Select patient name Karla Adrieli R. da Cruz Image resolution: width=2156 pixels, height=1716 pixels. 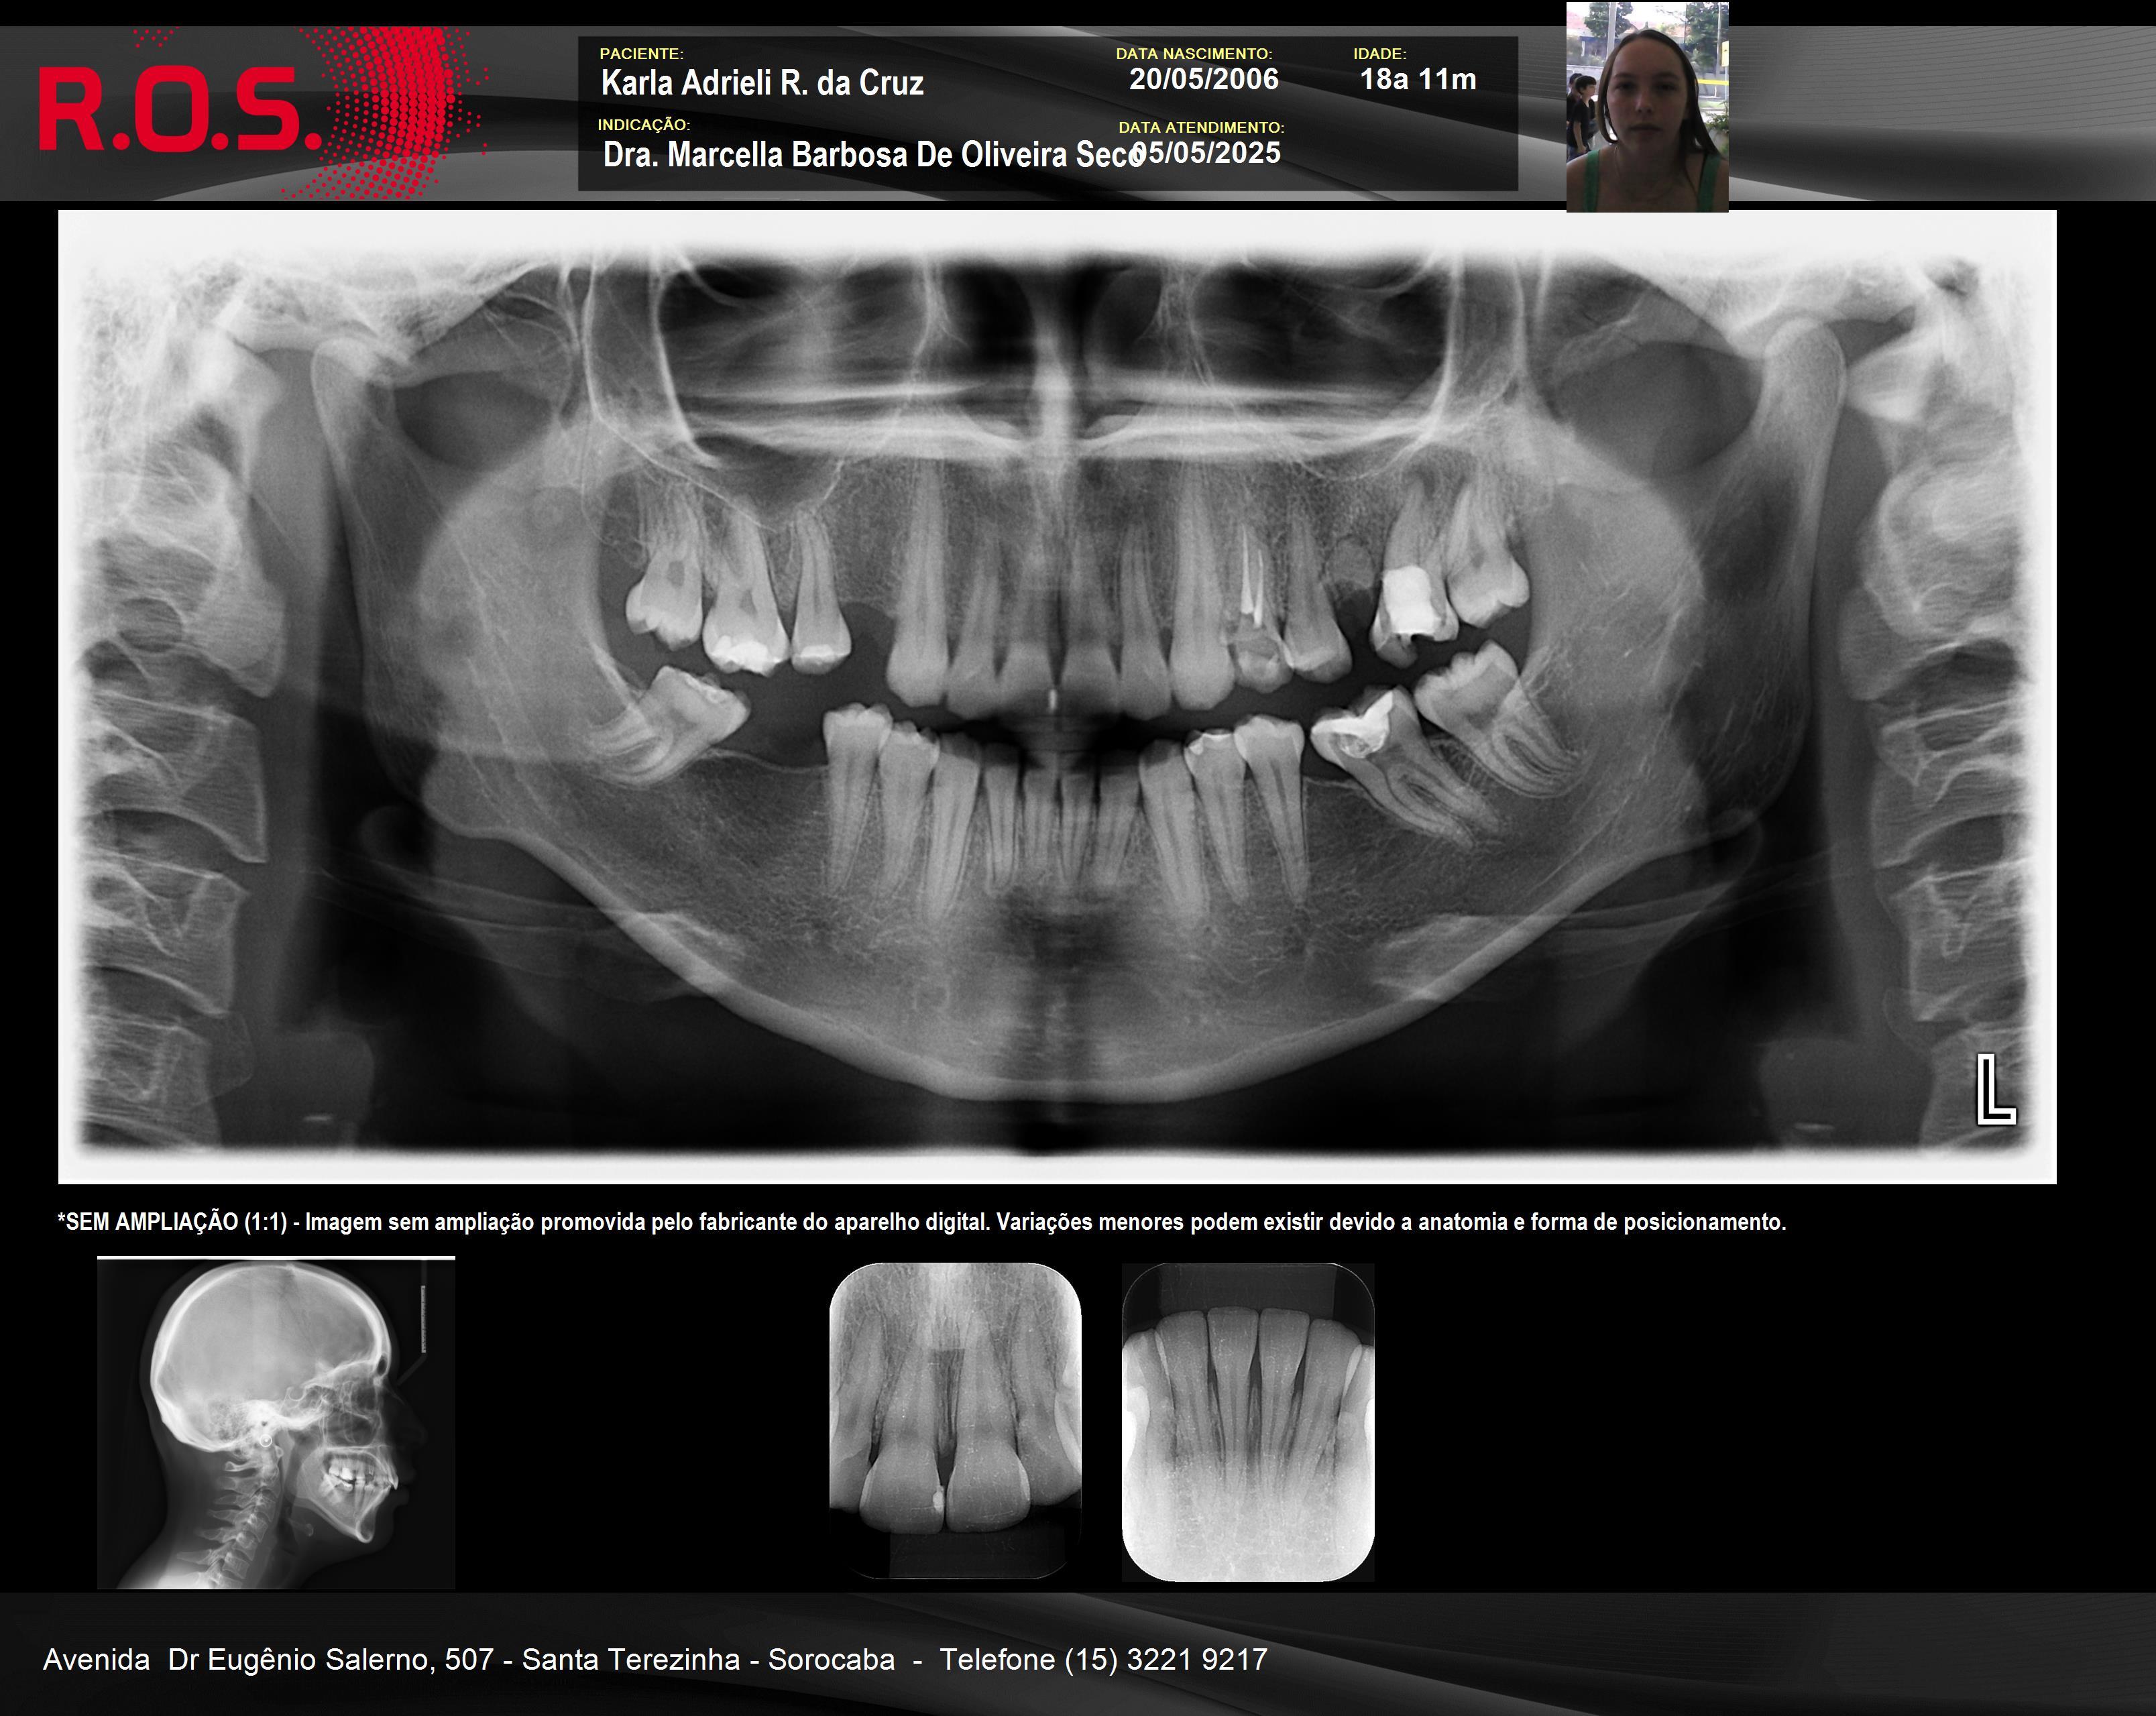[x=762, y=83]
